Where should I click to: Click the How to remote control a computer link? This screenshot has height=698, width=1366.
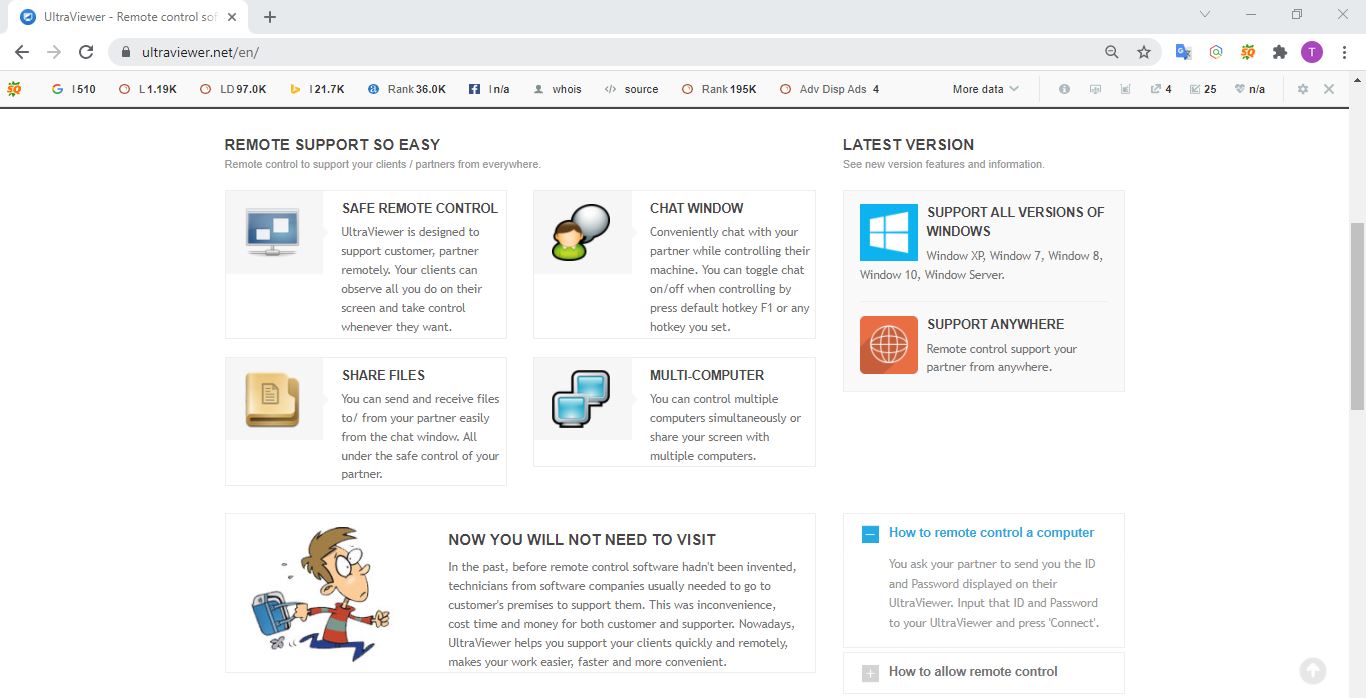coord(991,533)
